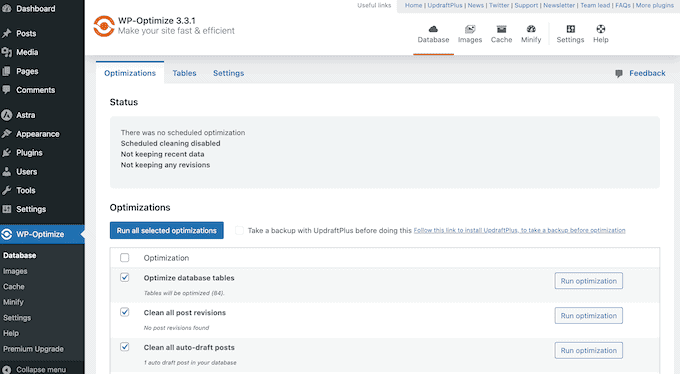The image size is (680, 374).
Task: Open the Cache icon in header
Action: (x=501, y=29)
